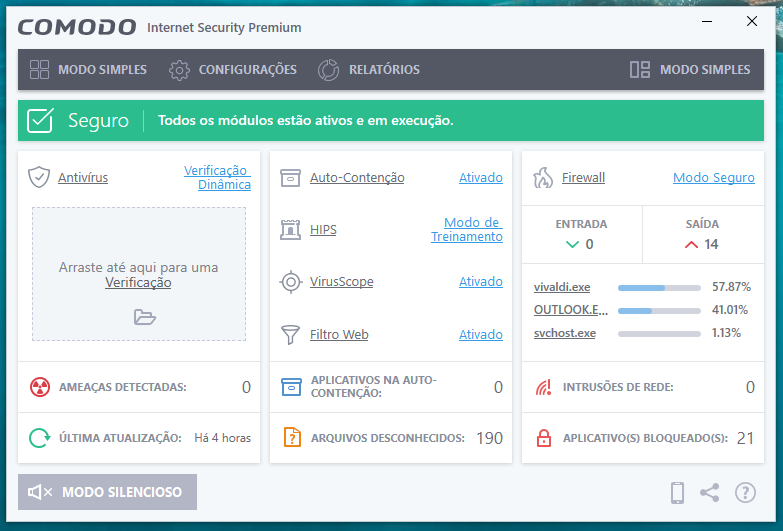Click the Configurações gear icon

tap(179, 70)
